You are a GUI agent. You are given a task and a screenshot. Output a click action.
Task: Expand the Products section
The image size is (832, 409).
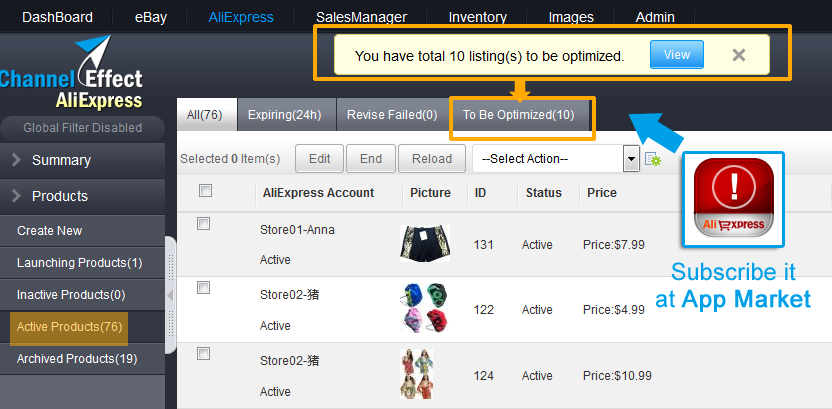click(x=82, y=196)
